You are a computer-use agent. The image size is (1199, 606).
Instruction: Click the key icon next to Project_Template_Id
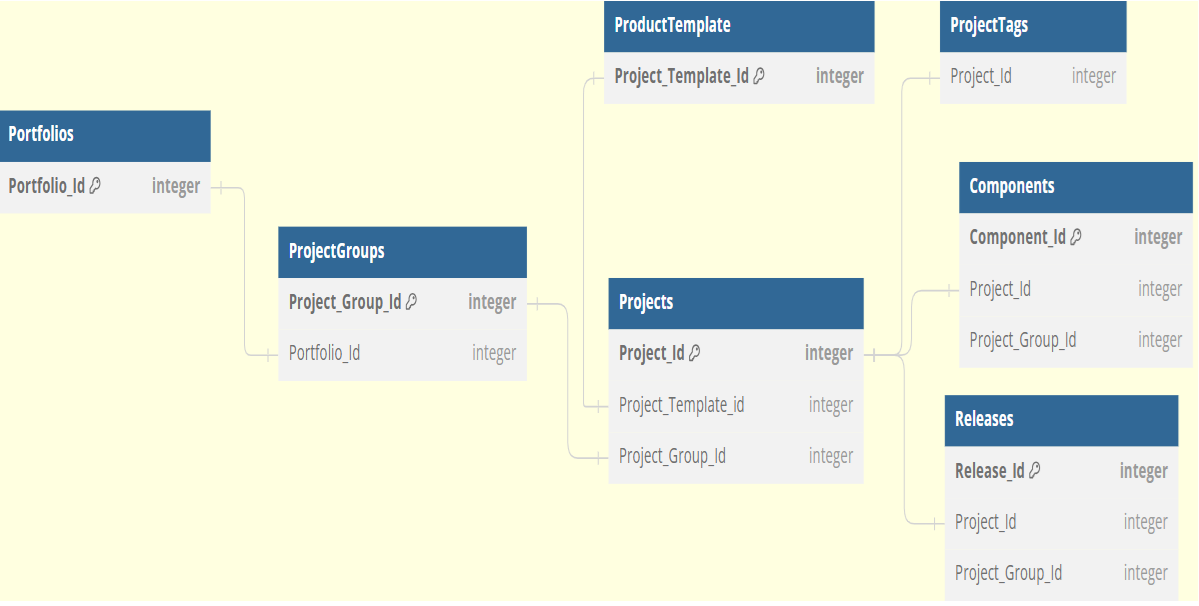pyautogui.click(x=759, y=76)
